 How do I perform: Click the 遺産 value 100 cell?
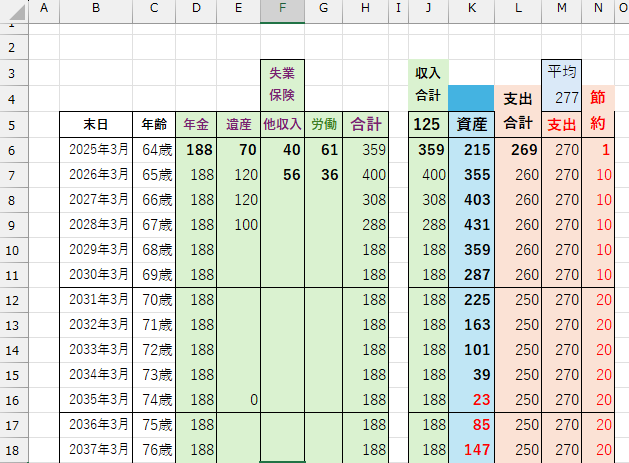[x=239, y=225]
